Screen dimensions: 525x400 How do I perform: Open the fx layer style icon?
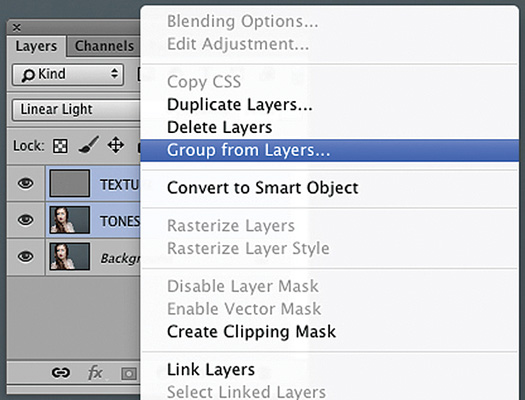(96, 373)
